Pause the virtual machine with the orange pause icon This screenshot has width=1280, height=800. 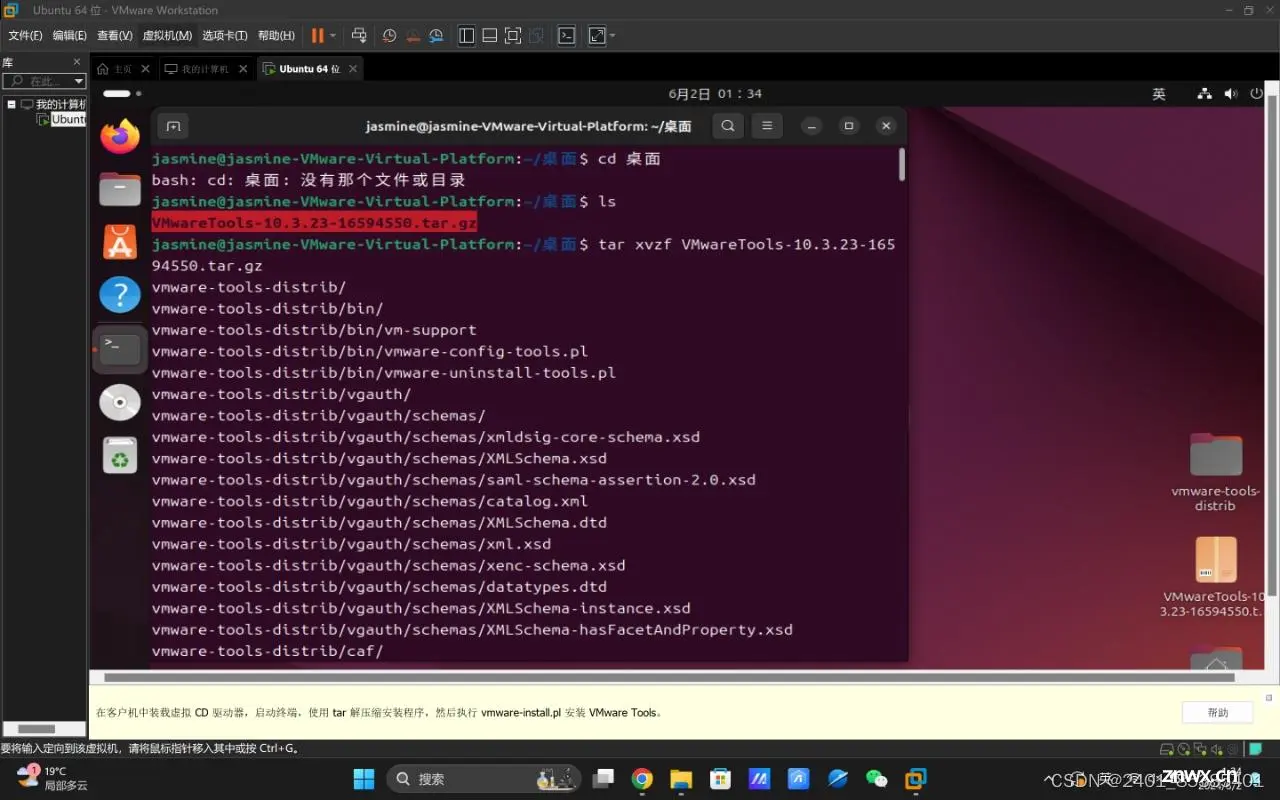[317, 35]
